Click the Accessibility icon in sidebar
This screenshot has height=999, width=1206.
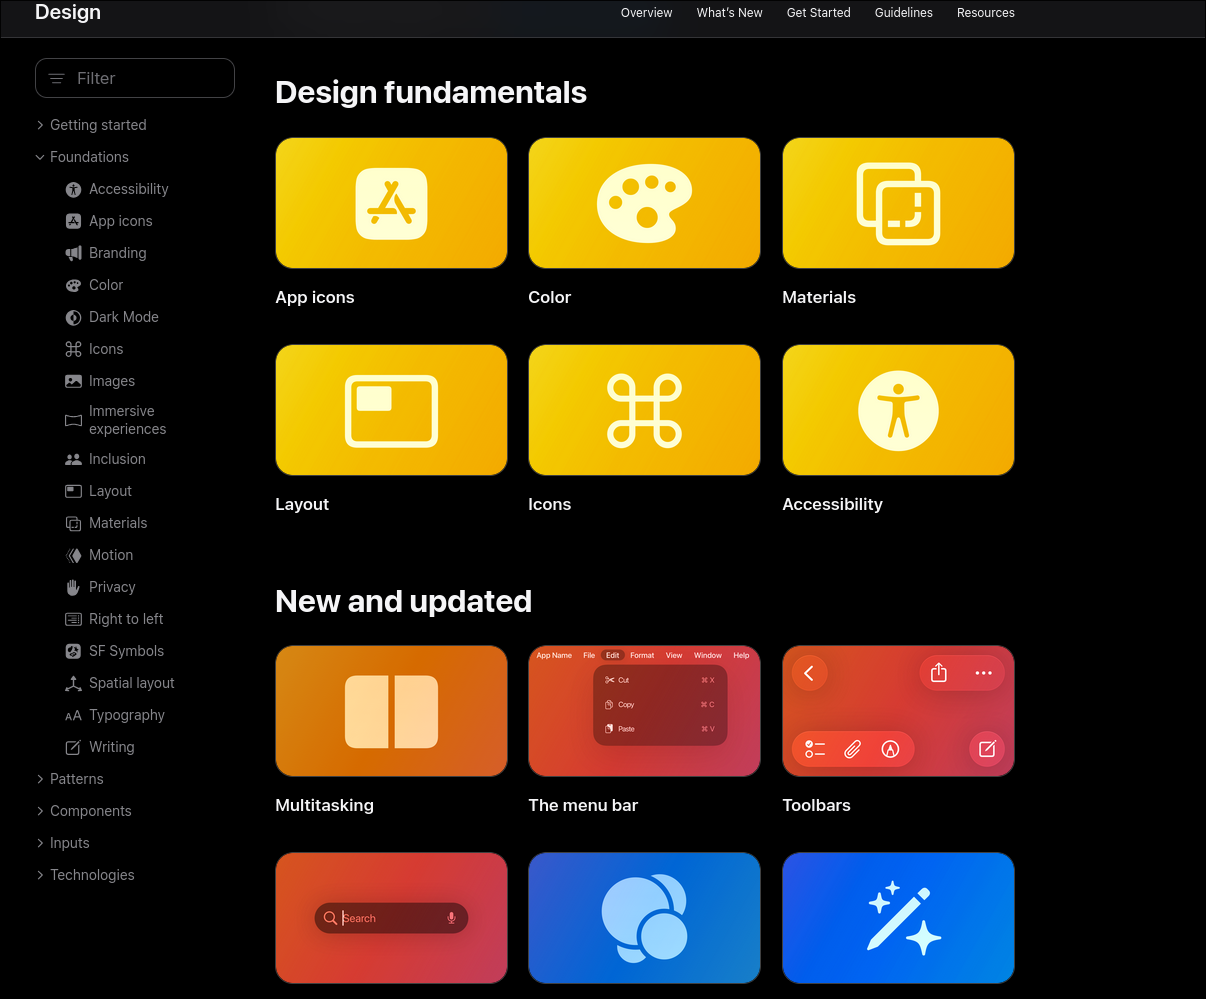pos(73,189)
